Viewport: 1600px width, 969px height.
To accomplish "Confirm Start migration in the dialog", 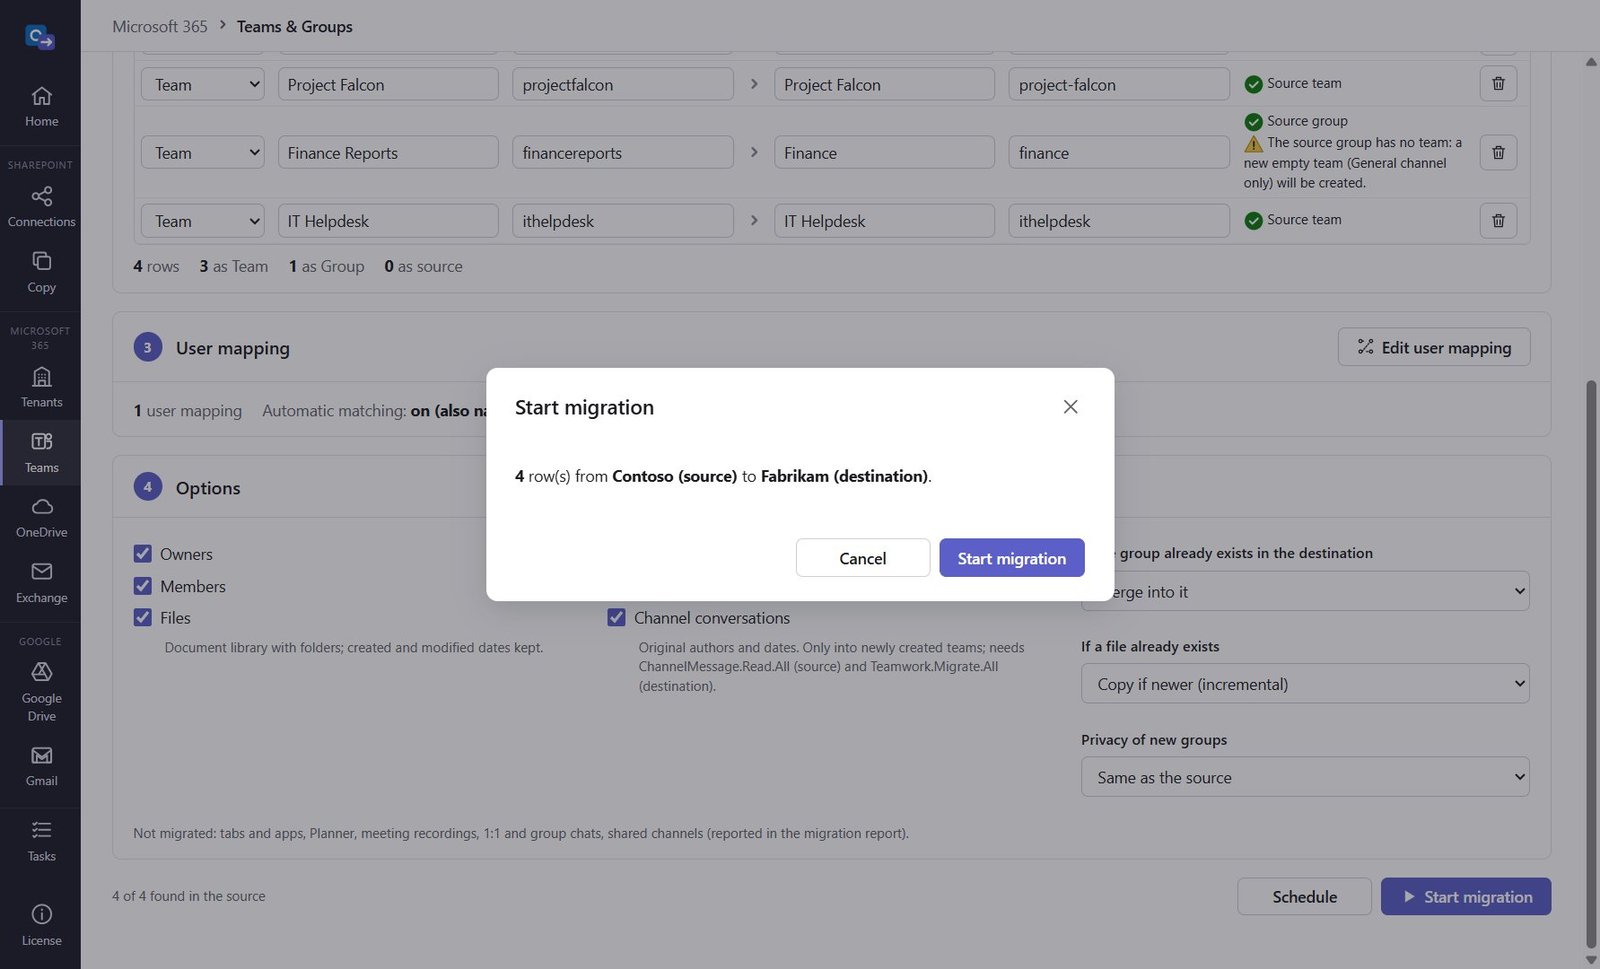I will [x=1012, y=558].
